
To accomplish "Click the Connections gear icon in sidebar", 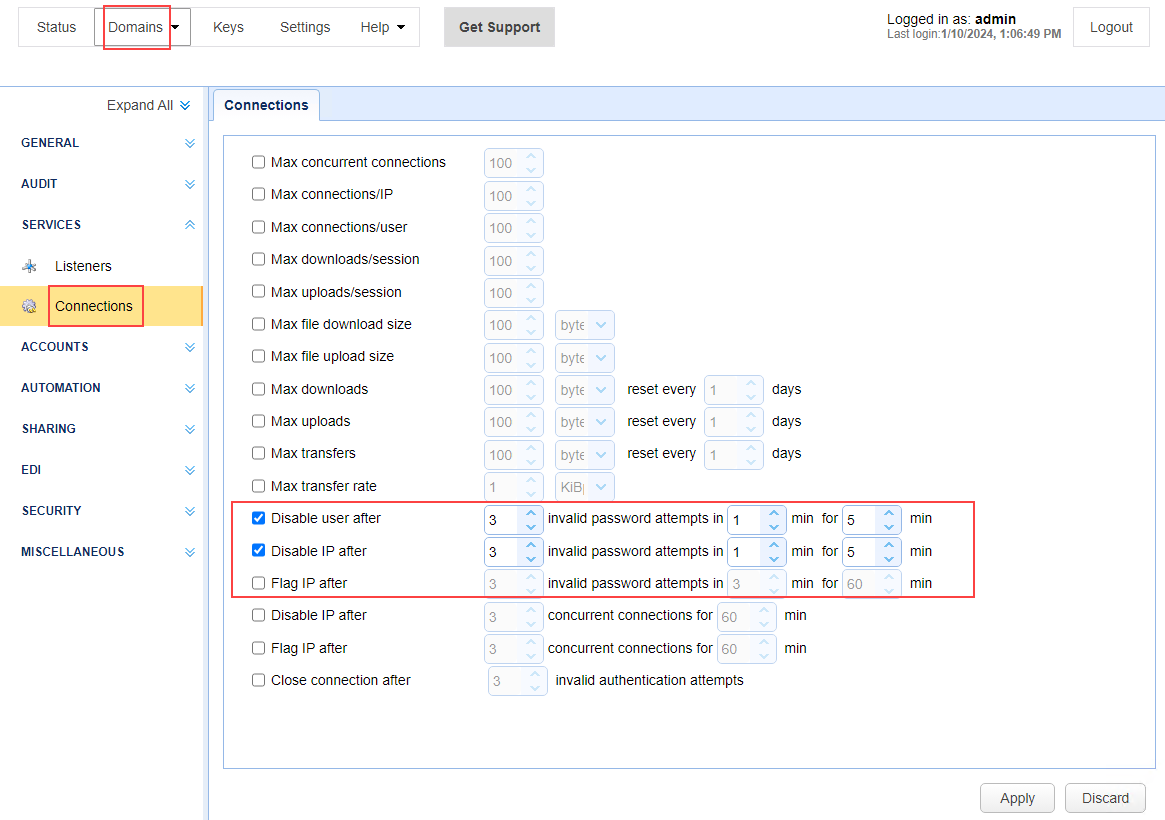I will [30, 306].
